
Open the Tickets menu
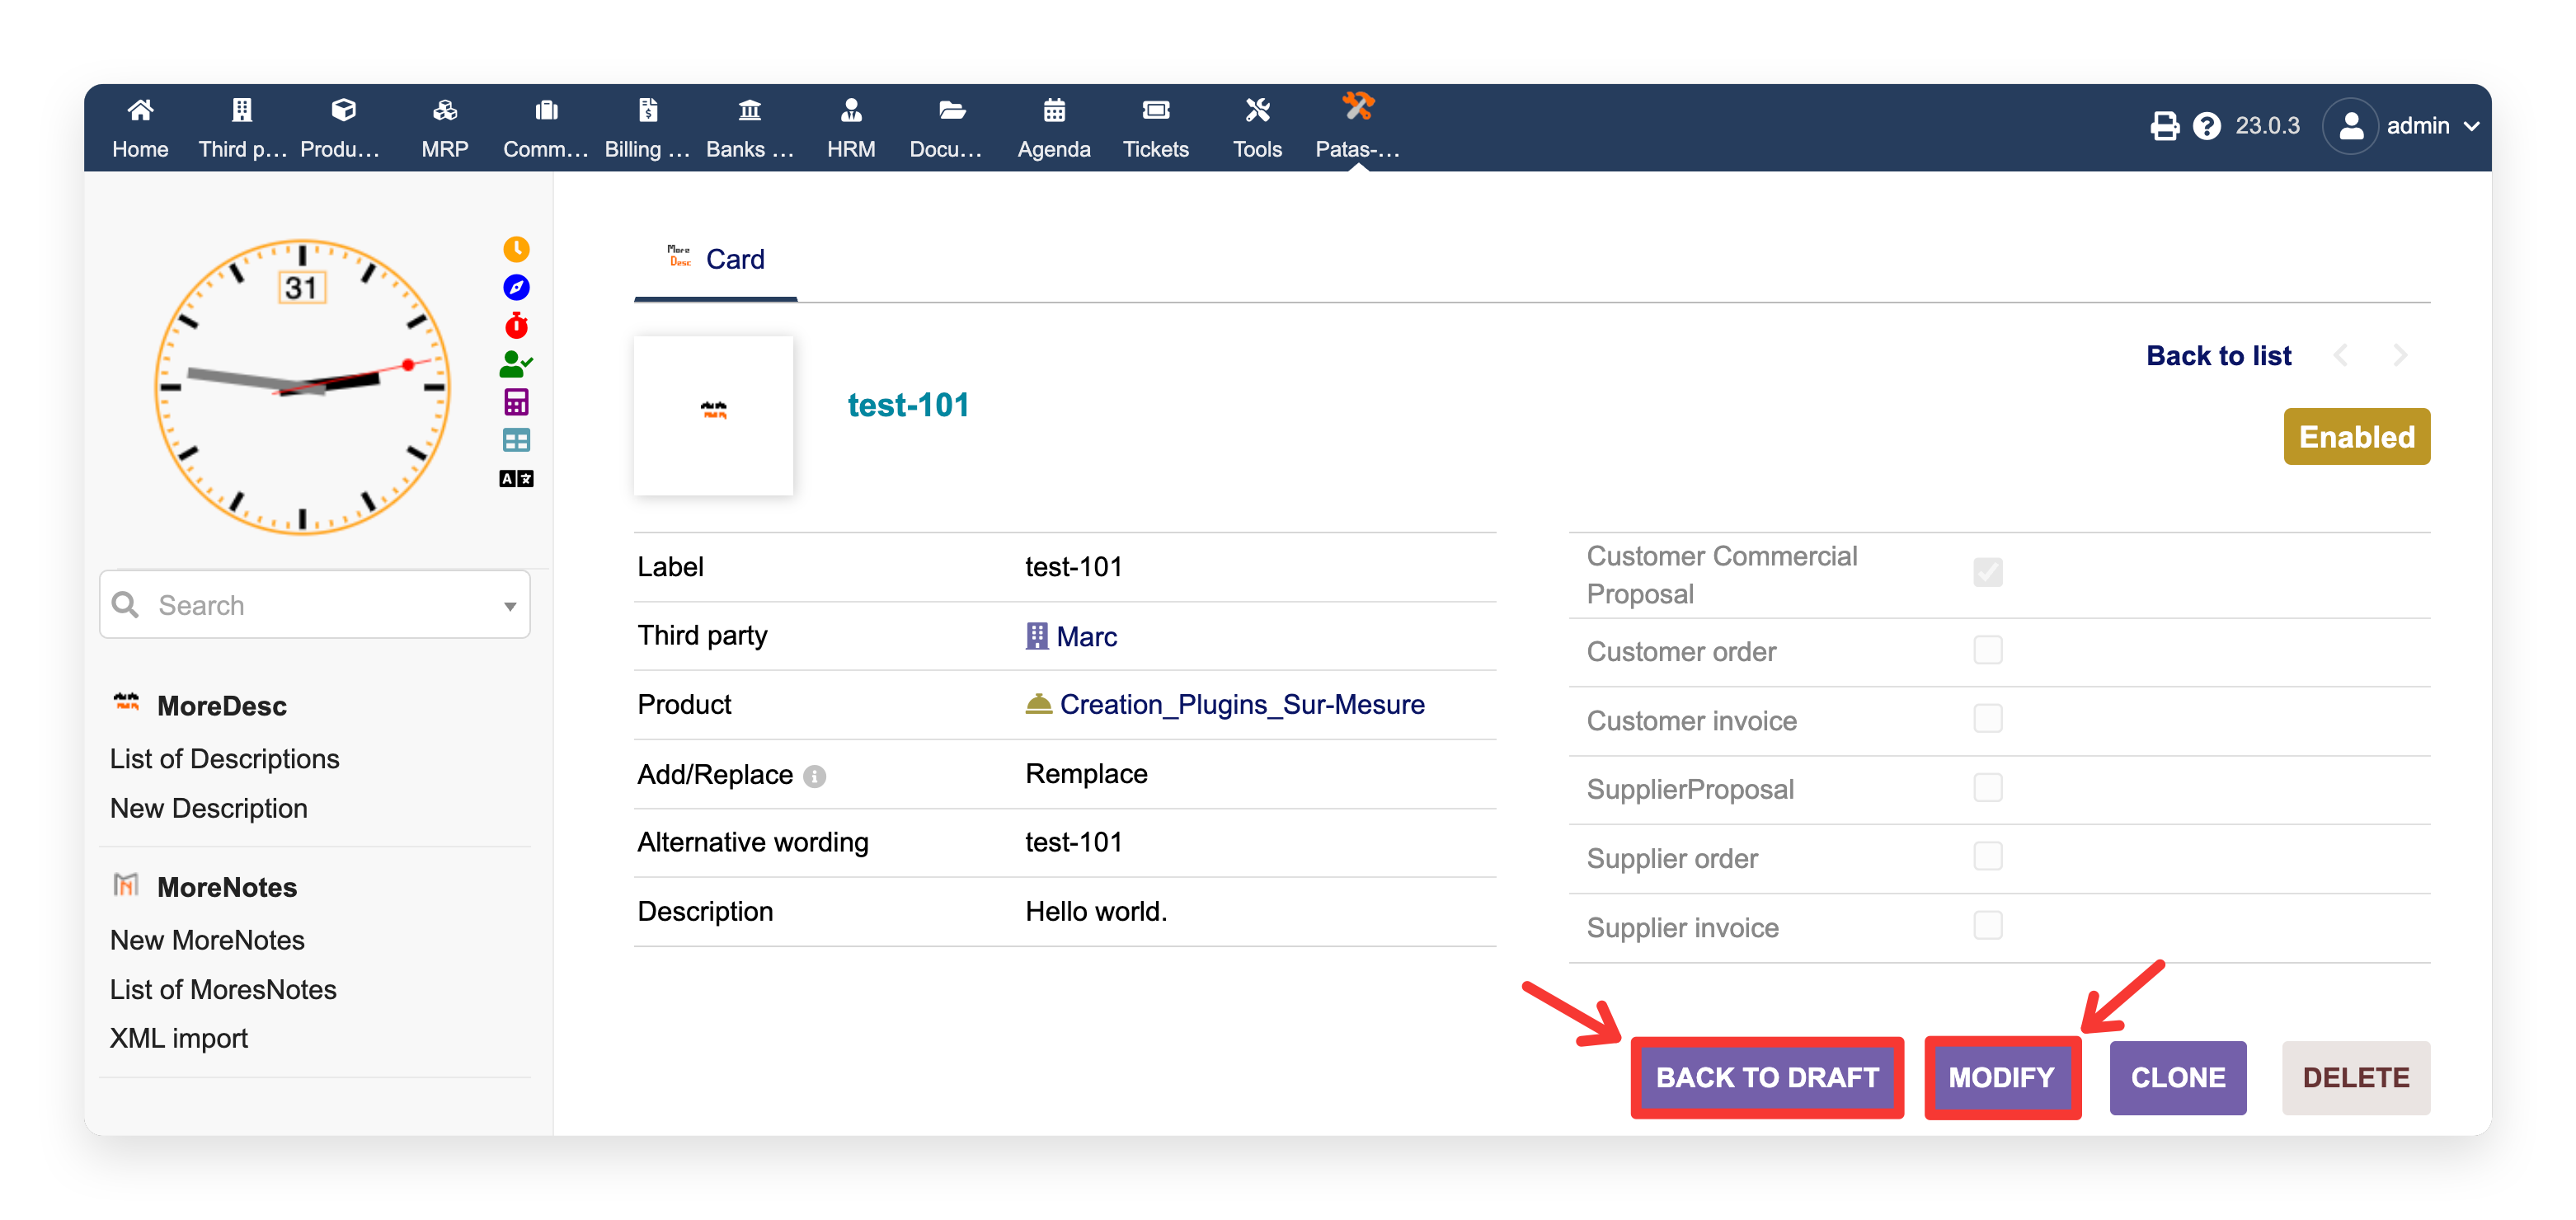(1155, 127)
